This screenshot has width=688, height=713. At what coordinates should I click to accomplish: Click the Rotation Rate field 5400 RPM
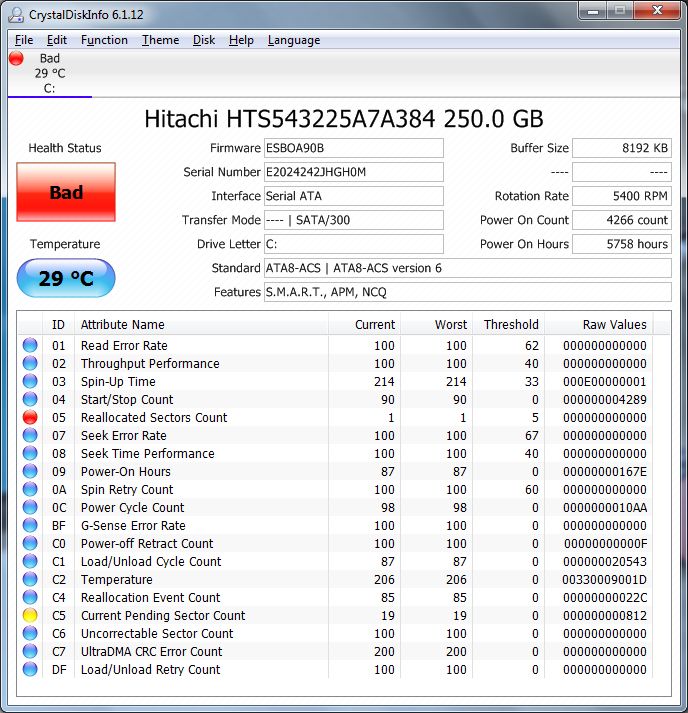pos(622,196)
